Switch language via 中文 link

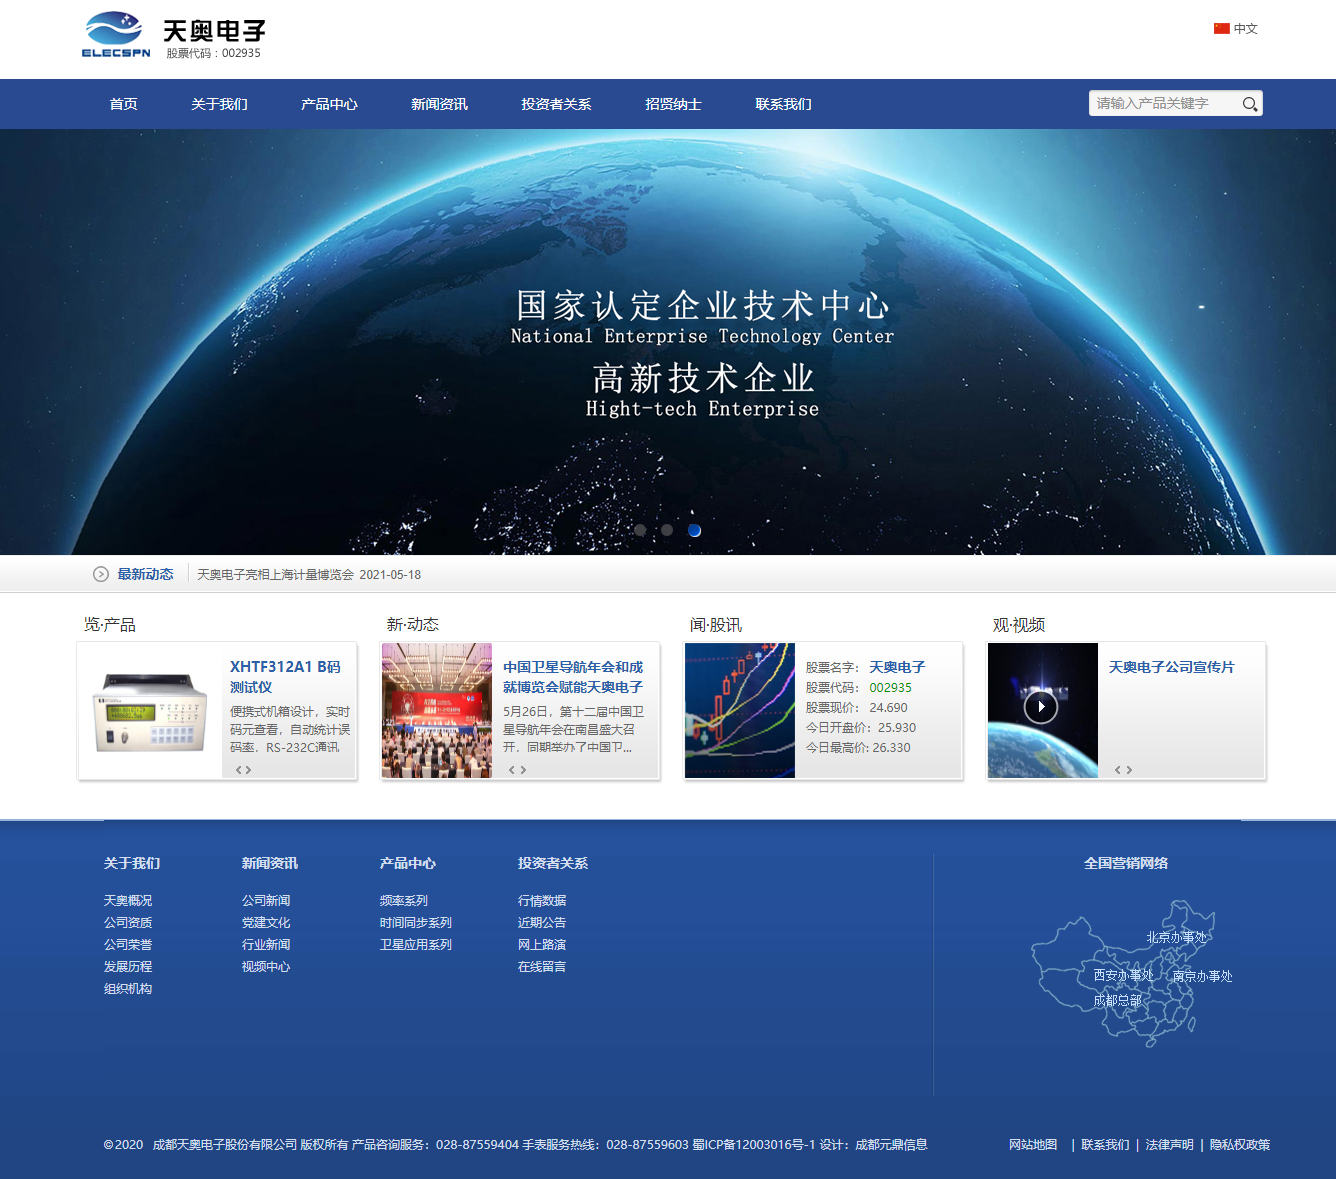1246,29
